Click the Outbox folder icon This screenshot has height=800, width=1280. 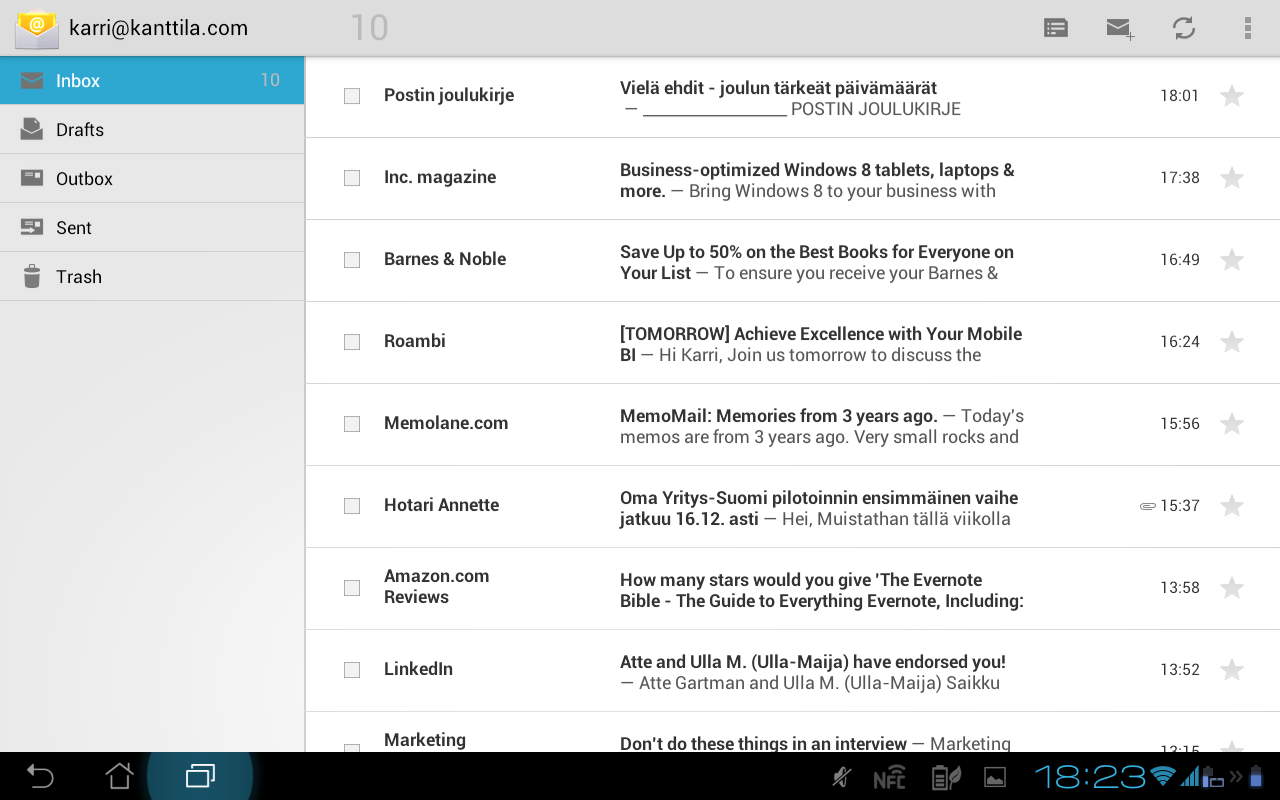[32, 178]
